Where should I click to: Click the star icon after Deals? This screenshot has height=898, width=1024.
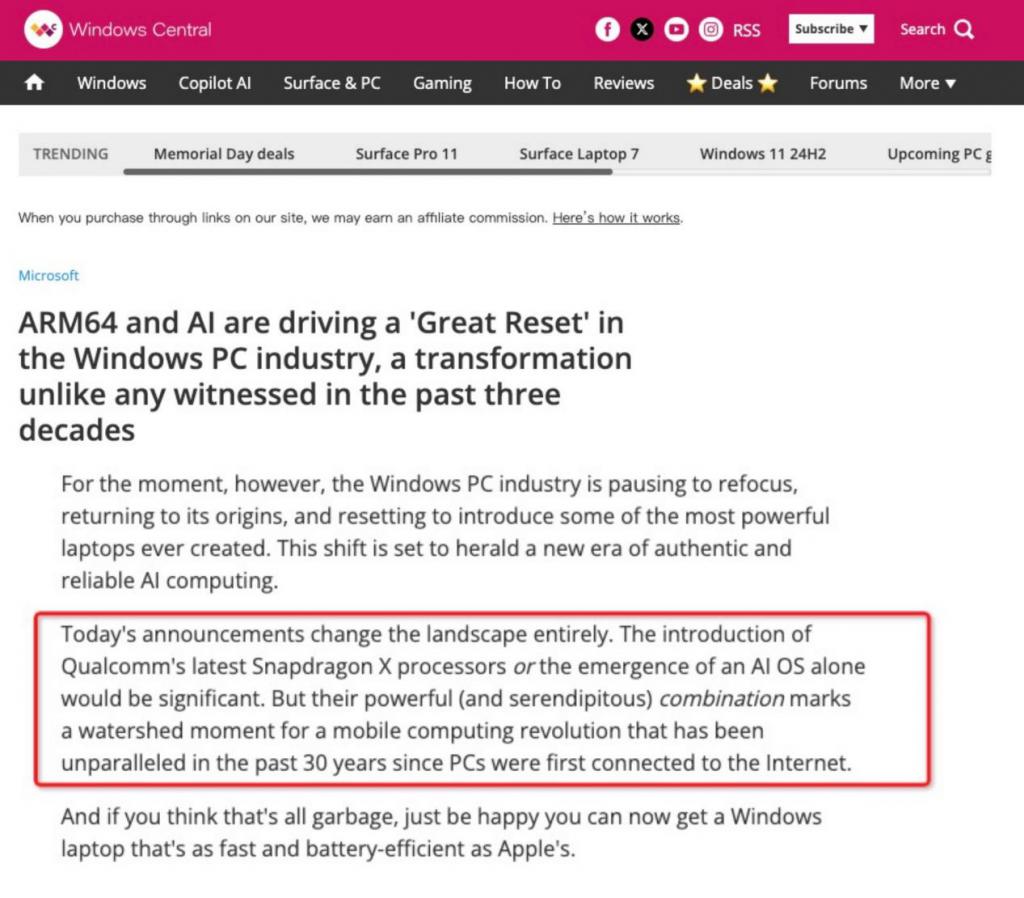767,83
